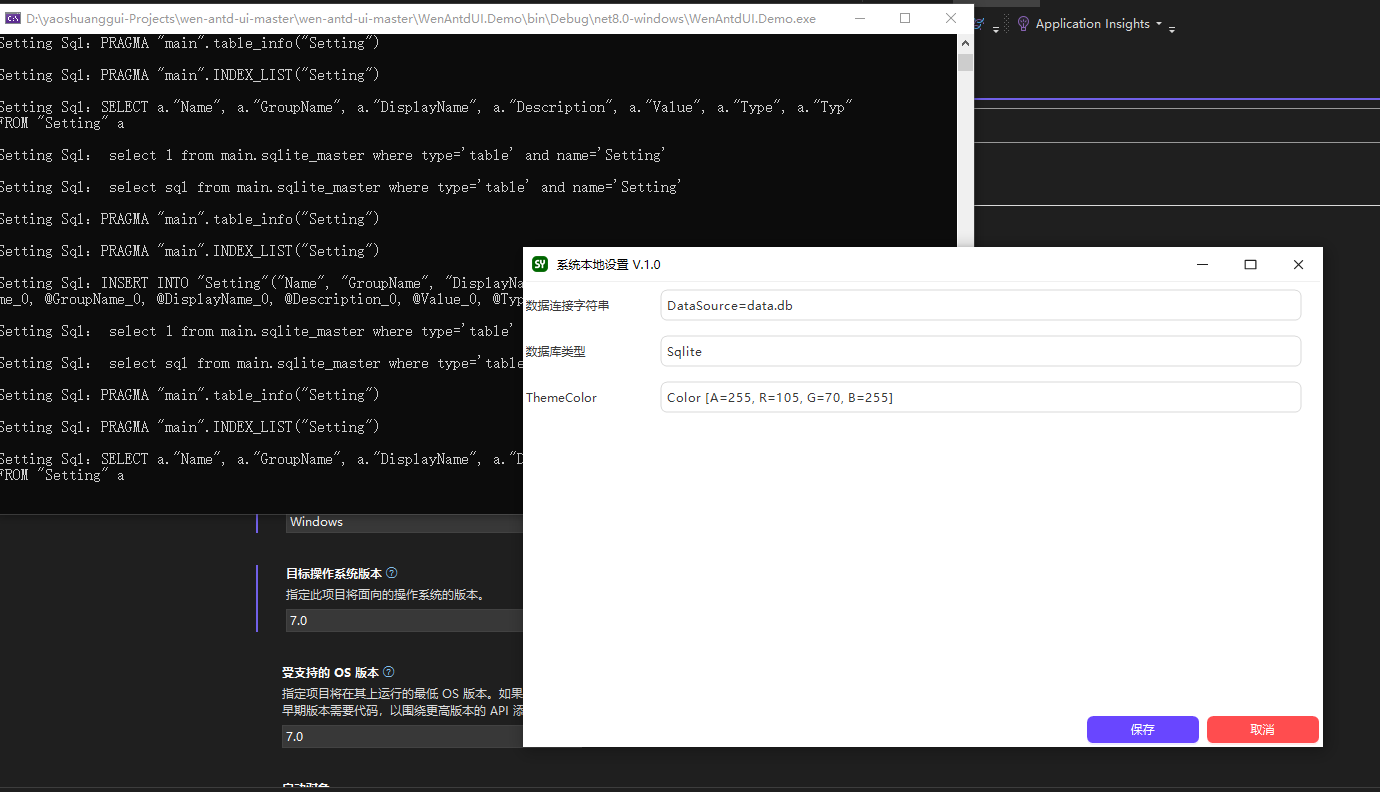Open the 受支持的 OS 版本 7.0 dropdown
1380x792 pixels.
402,736
